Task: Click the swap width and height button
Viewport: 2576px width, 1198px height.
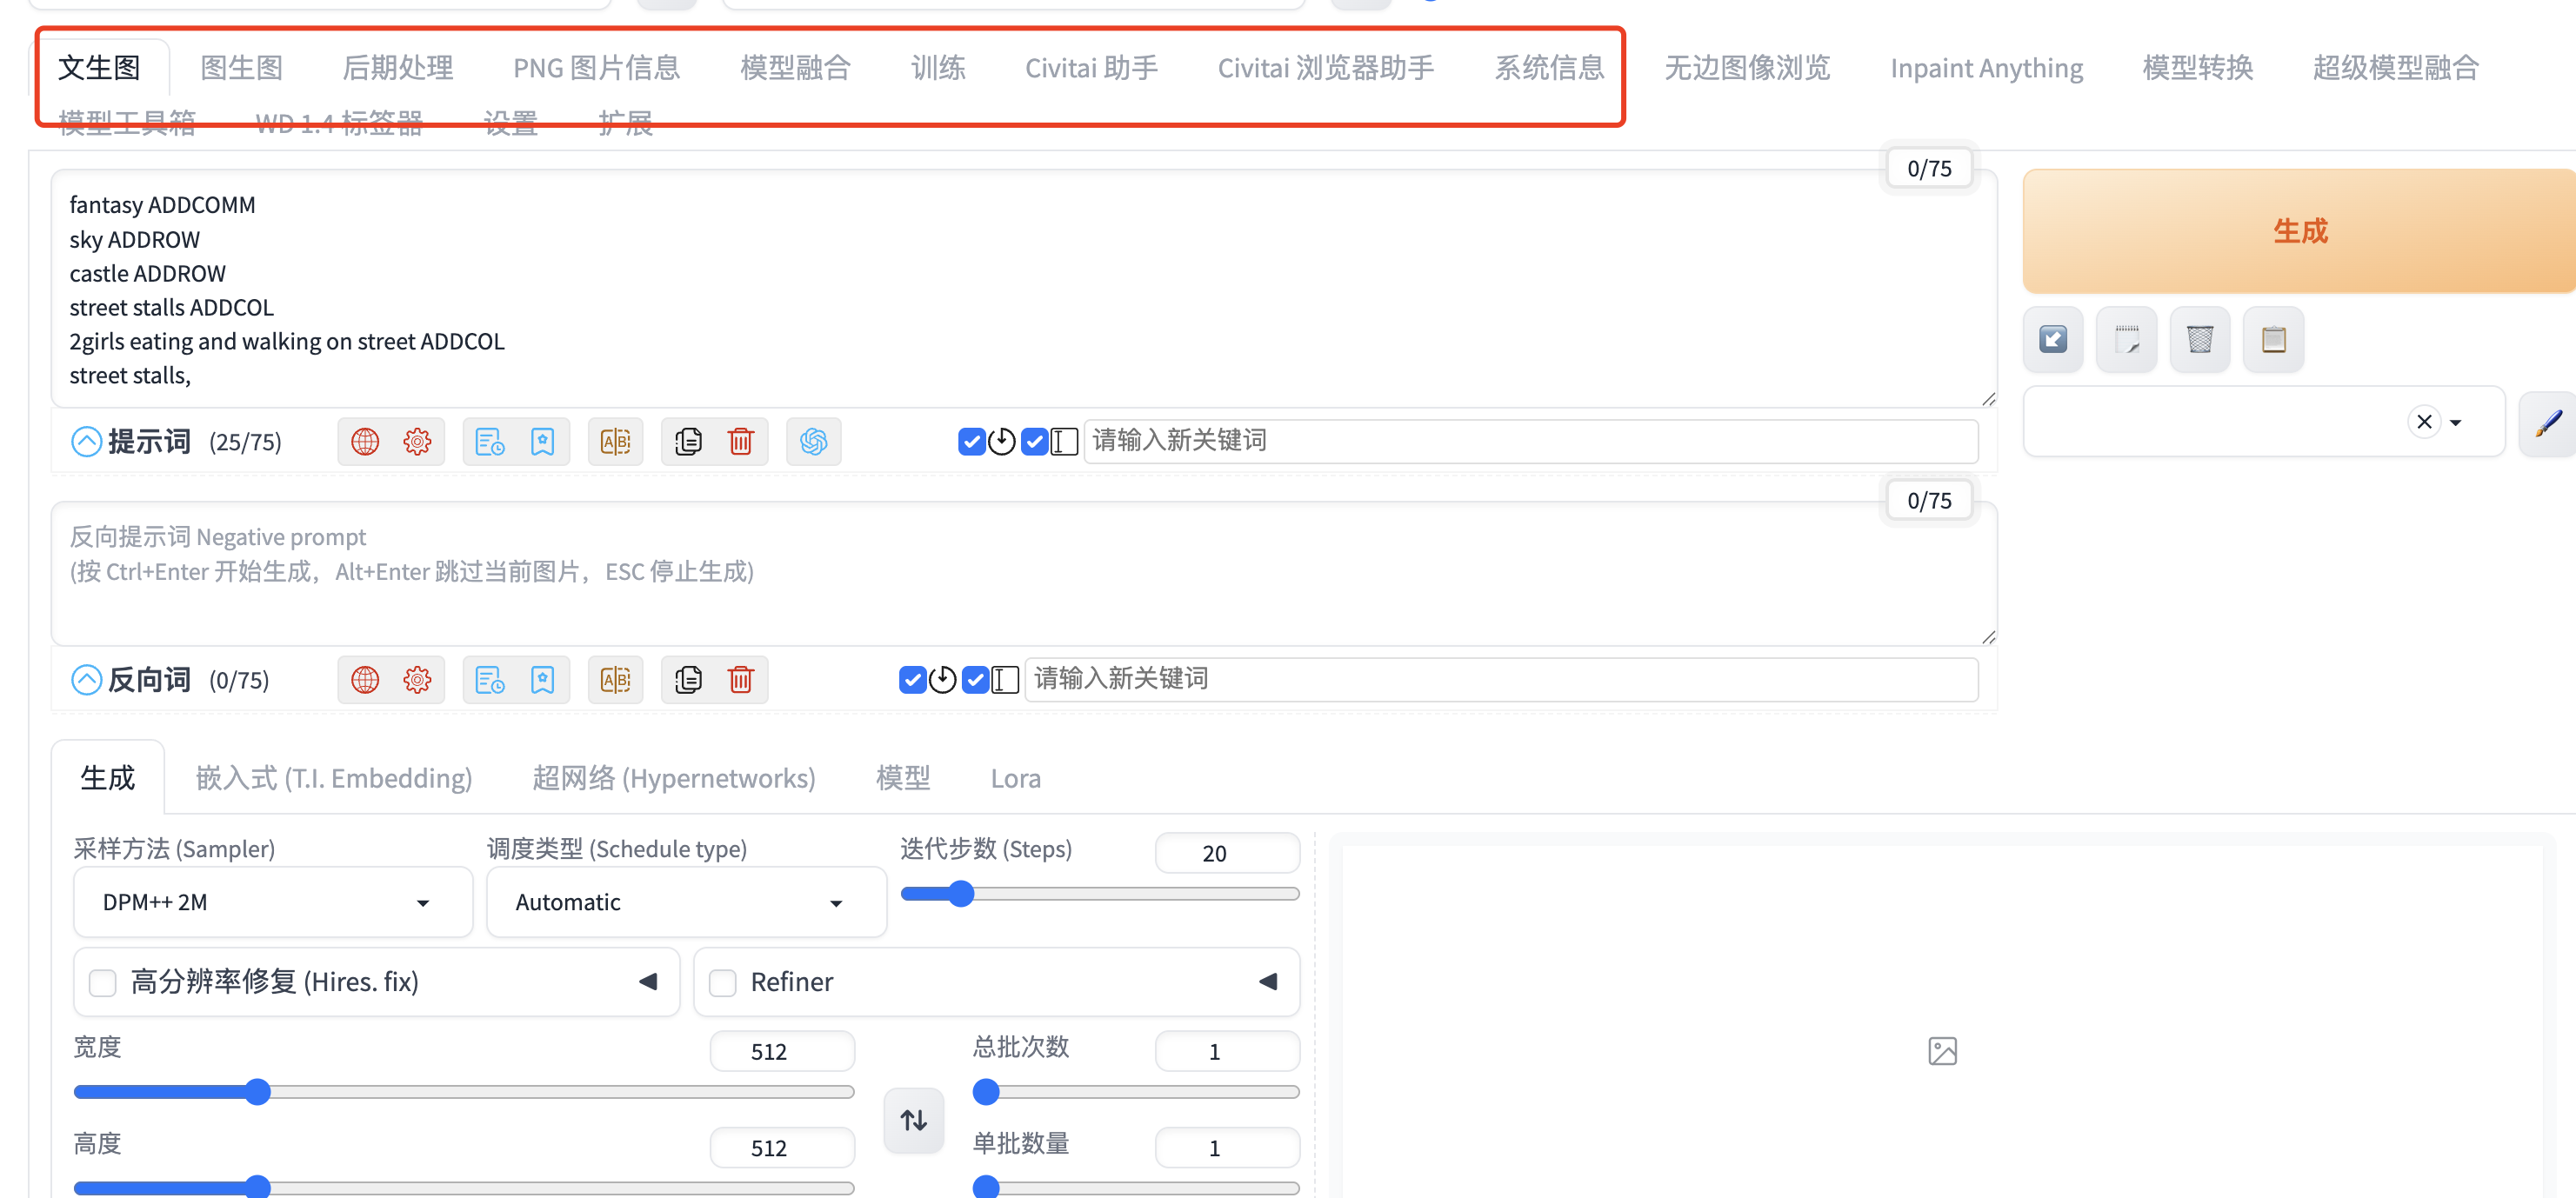Action: (x=913, y=1120)
